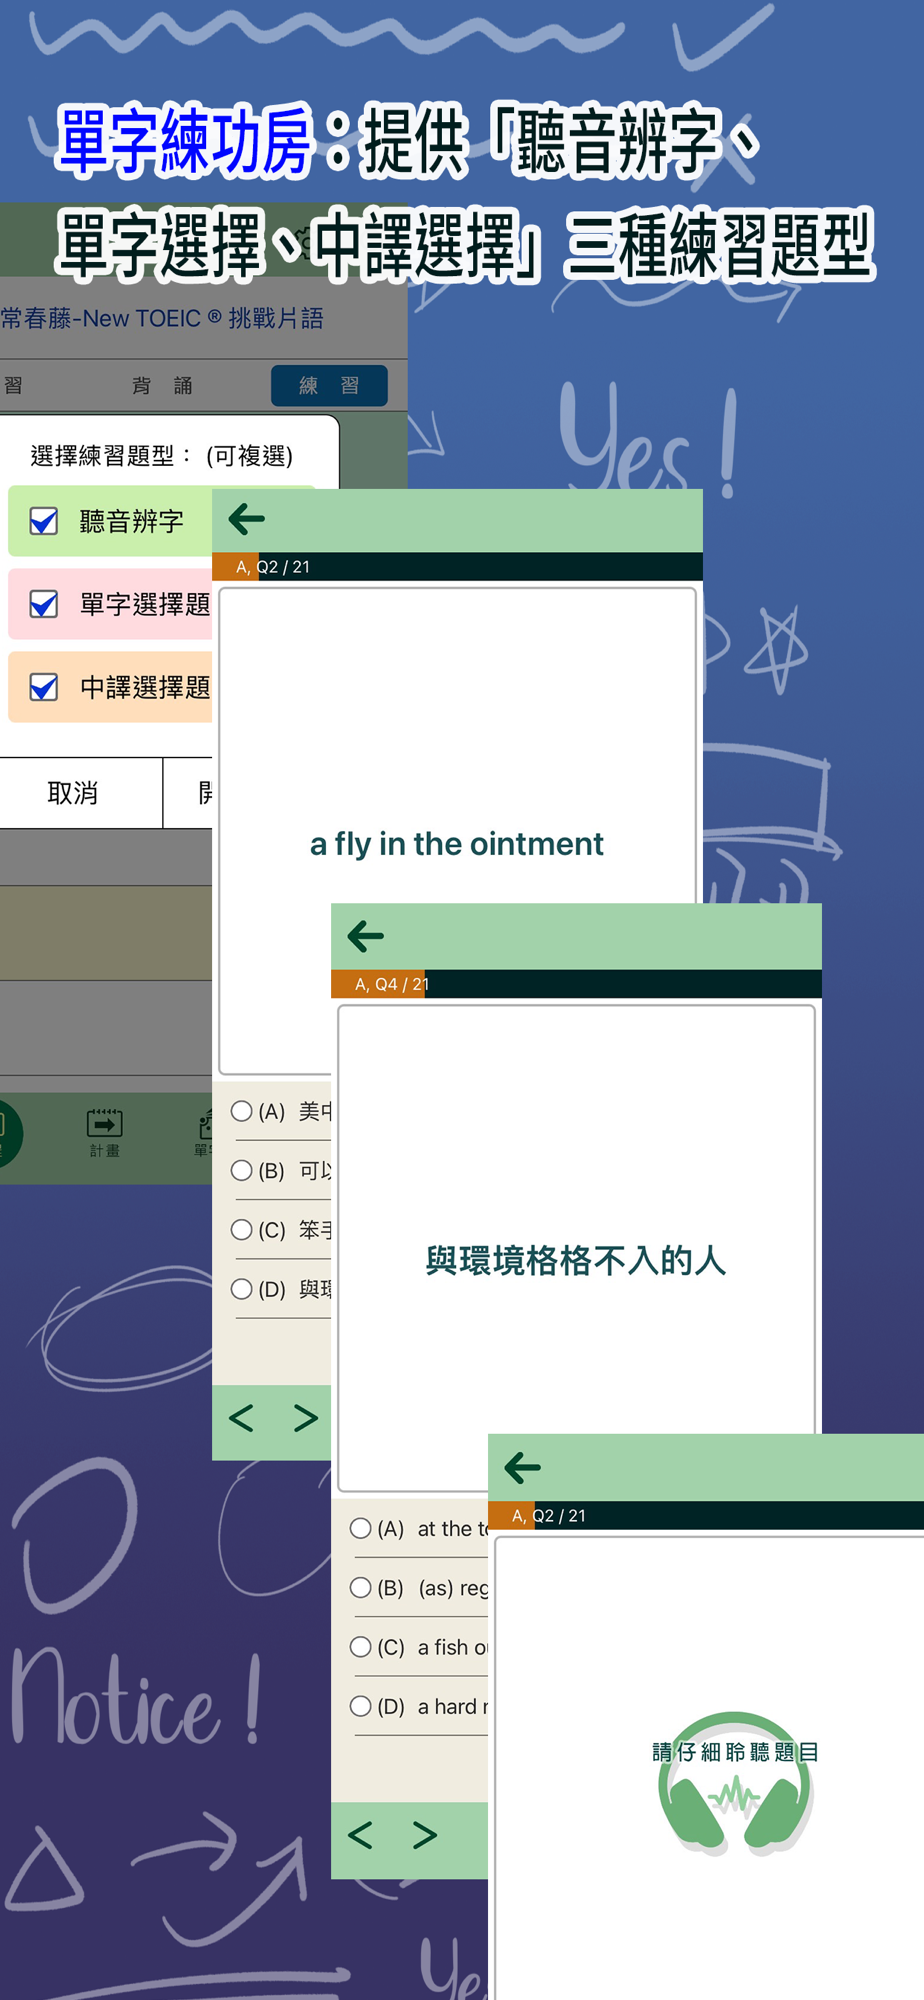Select radio option (B) 可以
Viewport: 924px width, 2000px height.
point(241,1170)
